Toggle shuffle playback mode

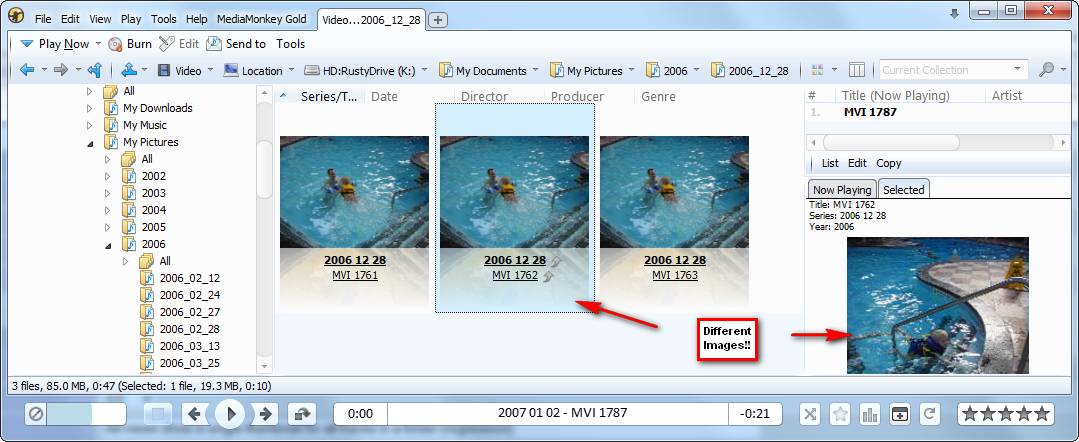[x=810, y=413]
